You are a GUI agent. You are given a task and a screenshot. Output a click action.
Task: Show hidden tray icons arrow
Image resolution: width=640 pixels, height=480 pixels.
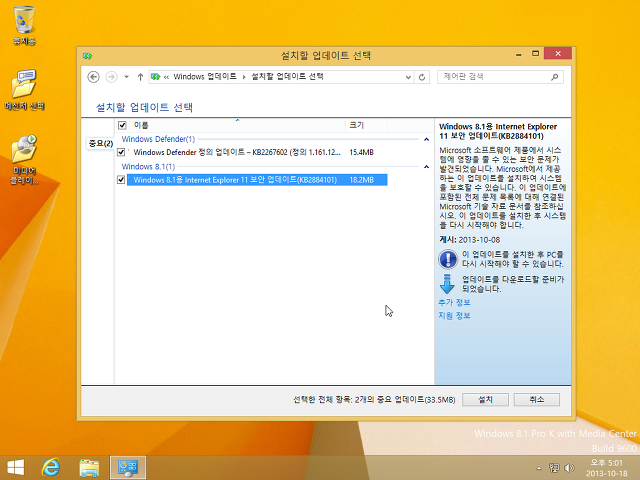(538, 468)
